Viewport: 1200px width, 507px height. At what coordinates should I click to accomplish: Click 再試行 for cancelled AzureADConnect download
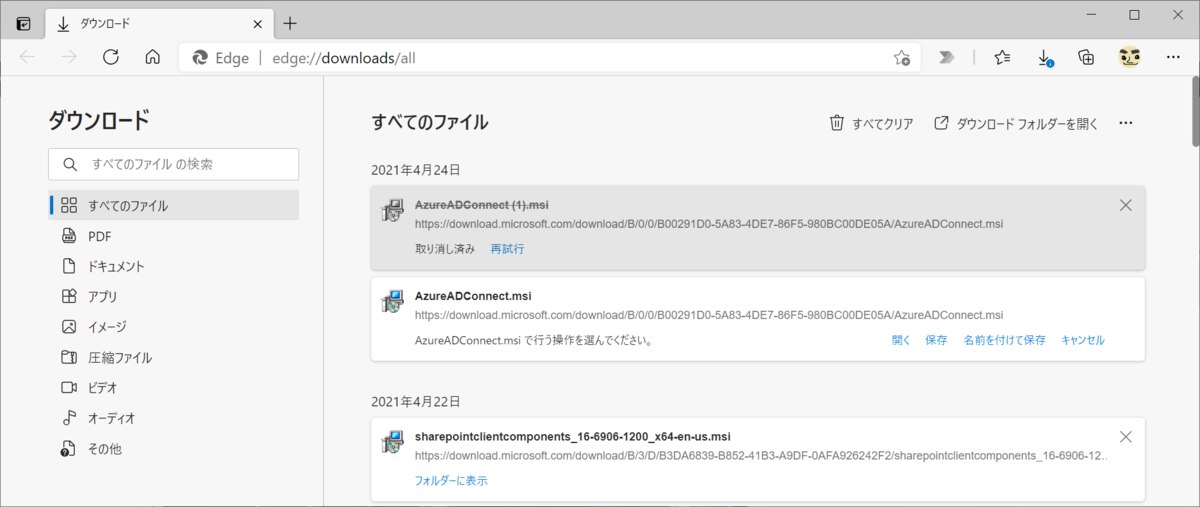(x=507, y=249)
